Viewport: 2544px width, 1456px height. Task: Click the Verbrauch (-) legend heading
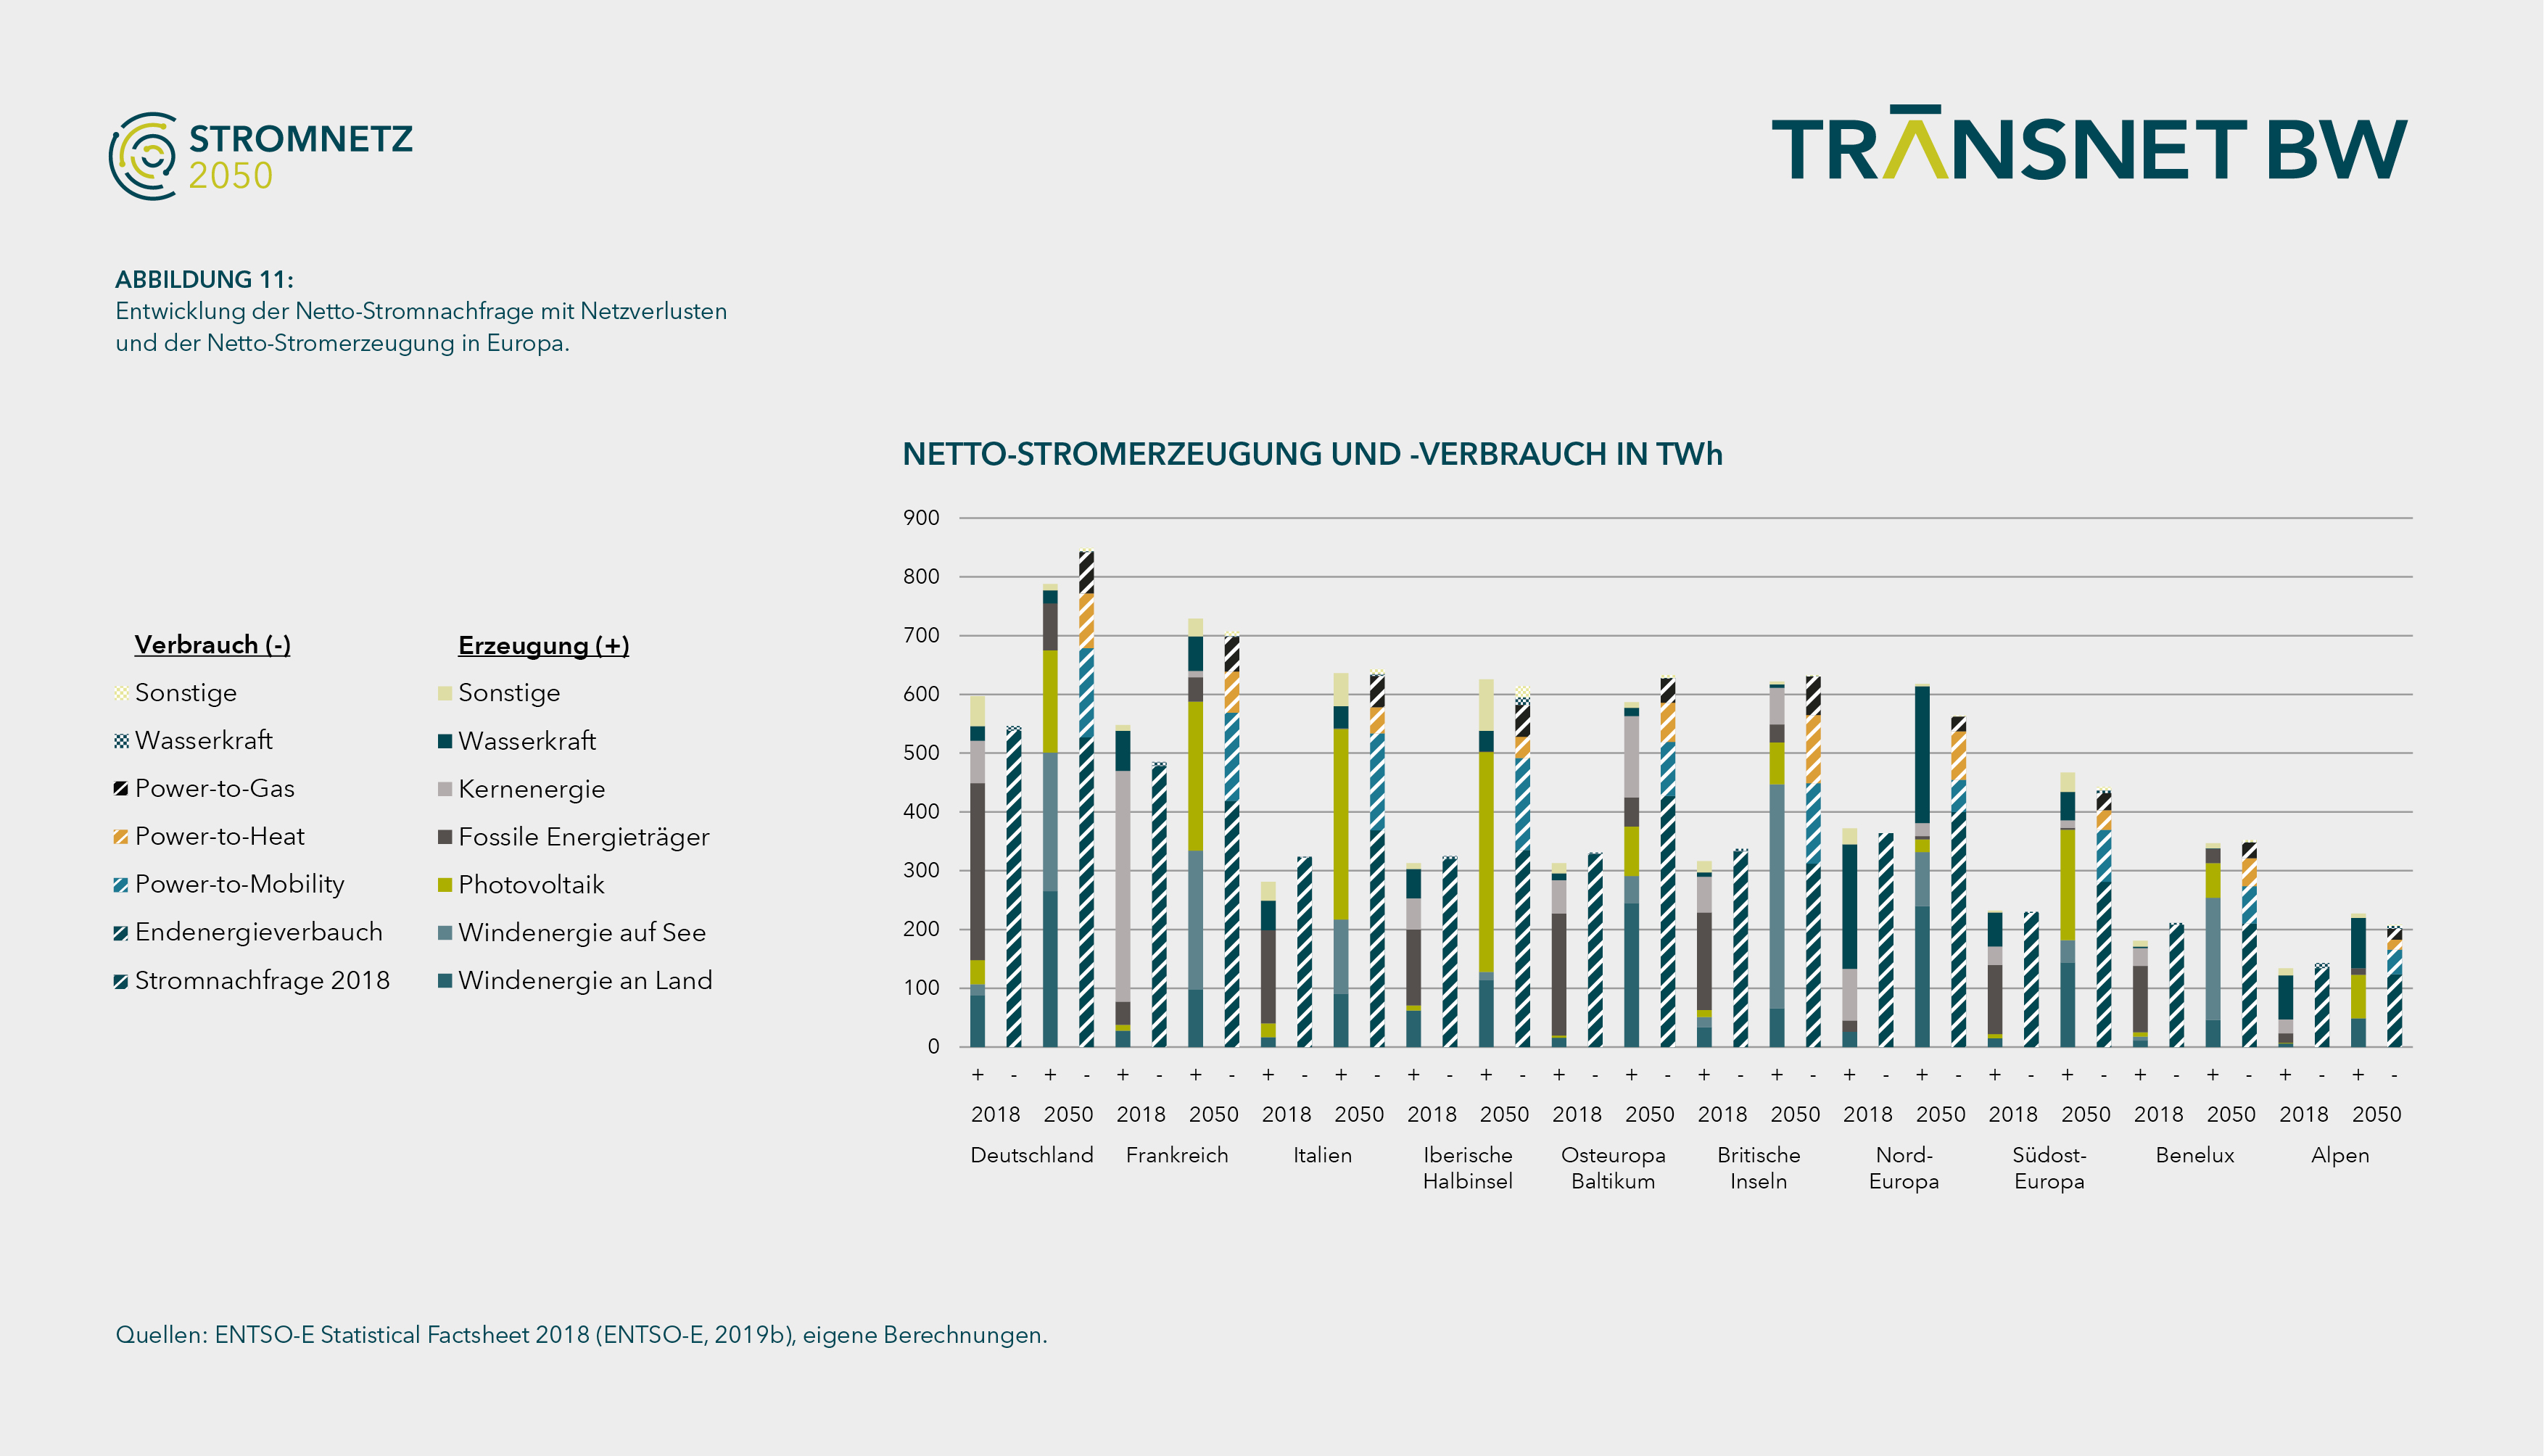212,645
